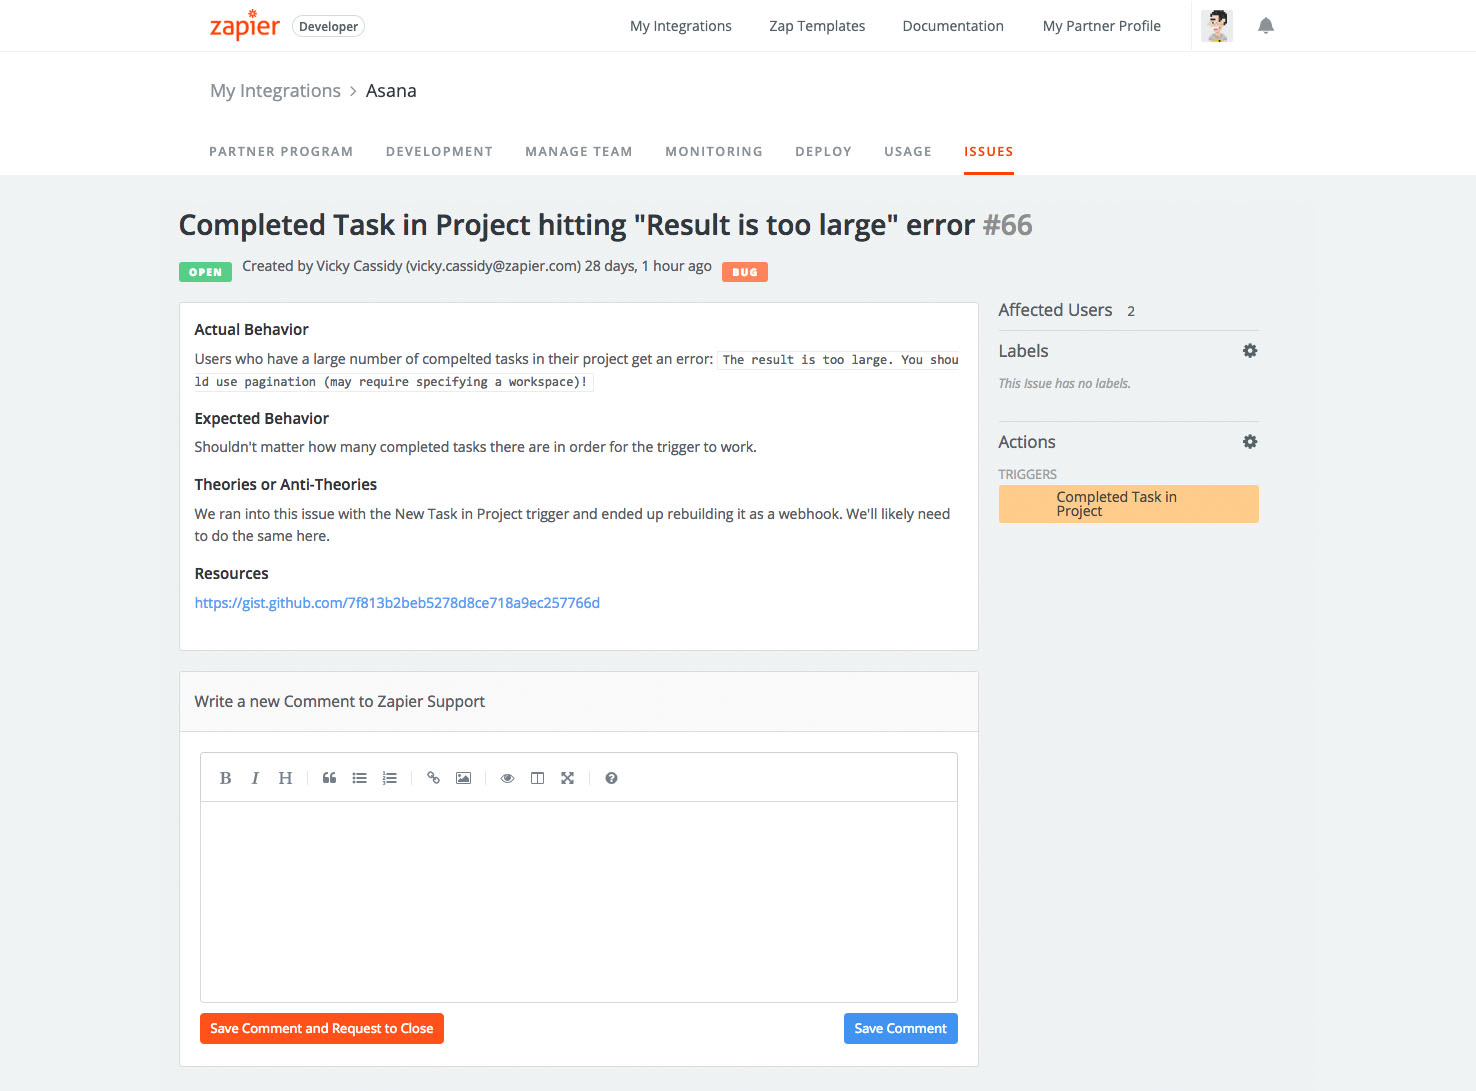Click 'This Issue has no labels.' text
The width and height of the screenshot is (1476, 1091).
point(1064,383)
